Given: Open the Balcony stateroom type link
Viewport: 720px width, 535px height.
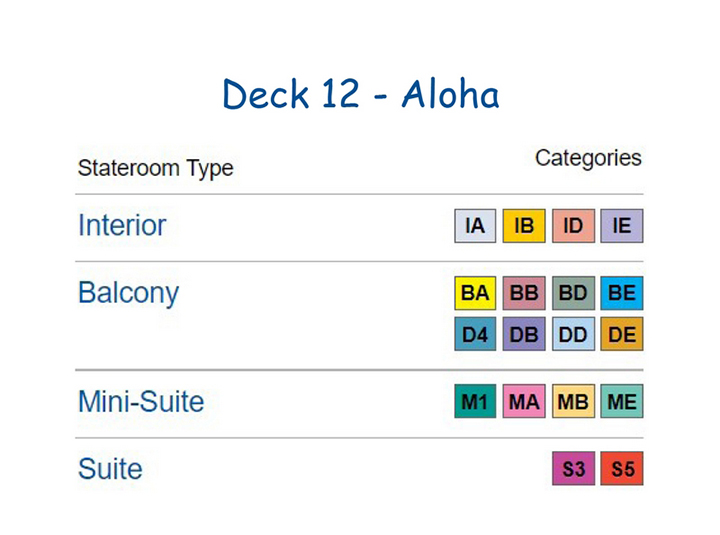Looking at the screenshot, I should click(129, 293).
